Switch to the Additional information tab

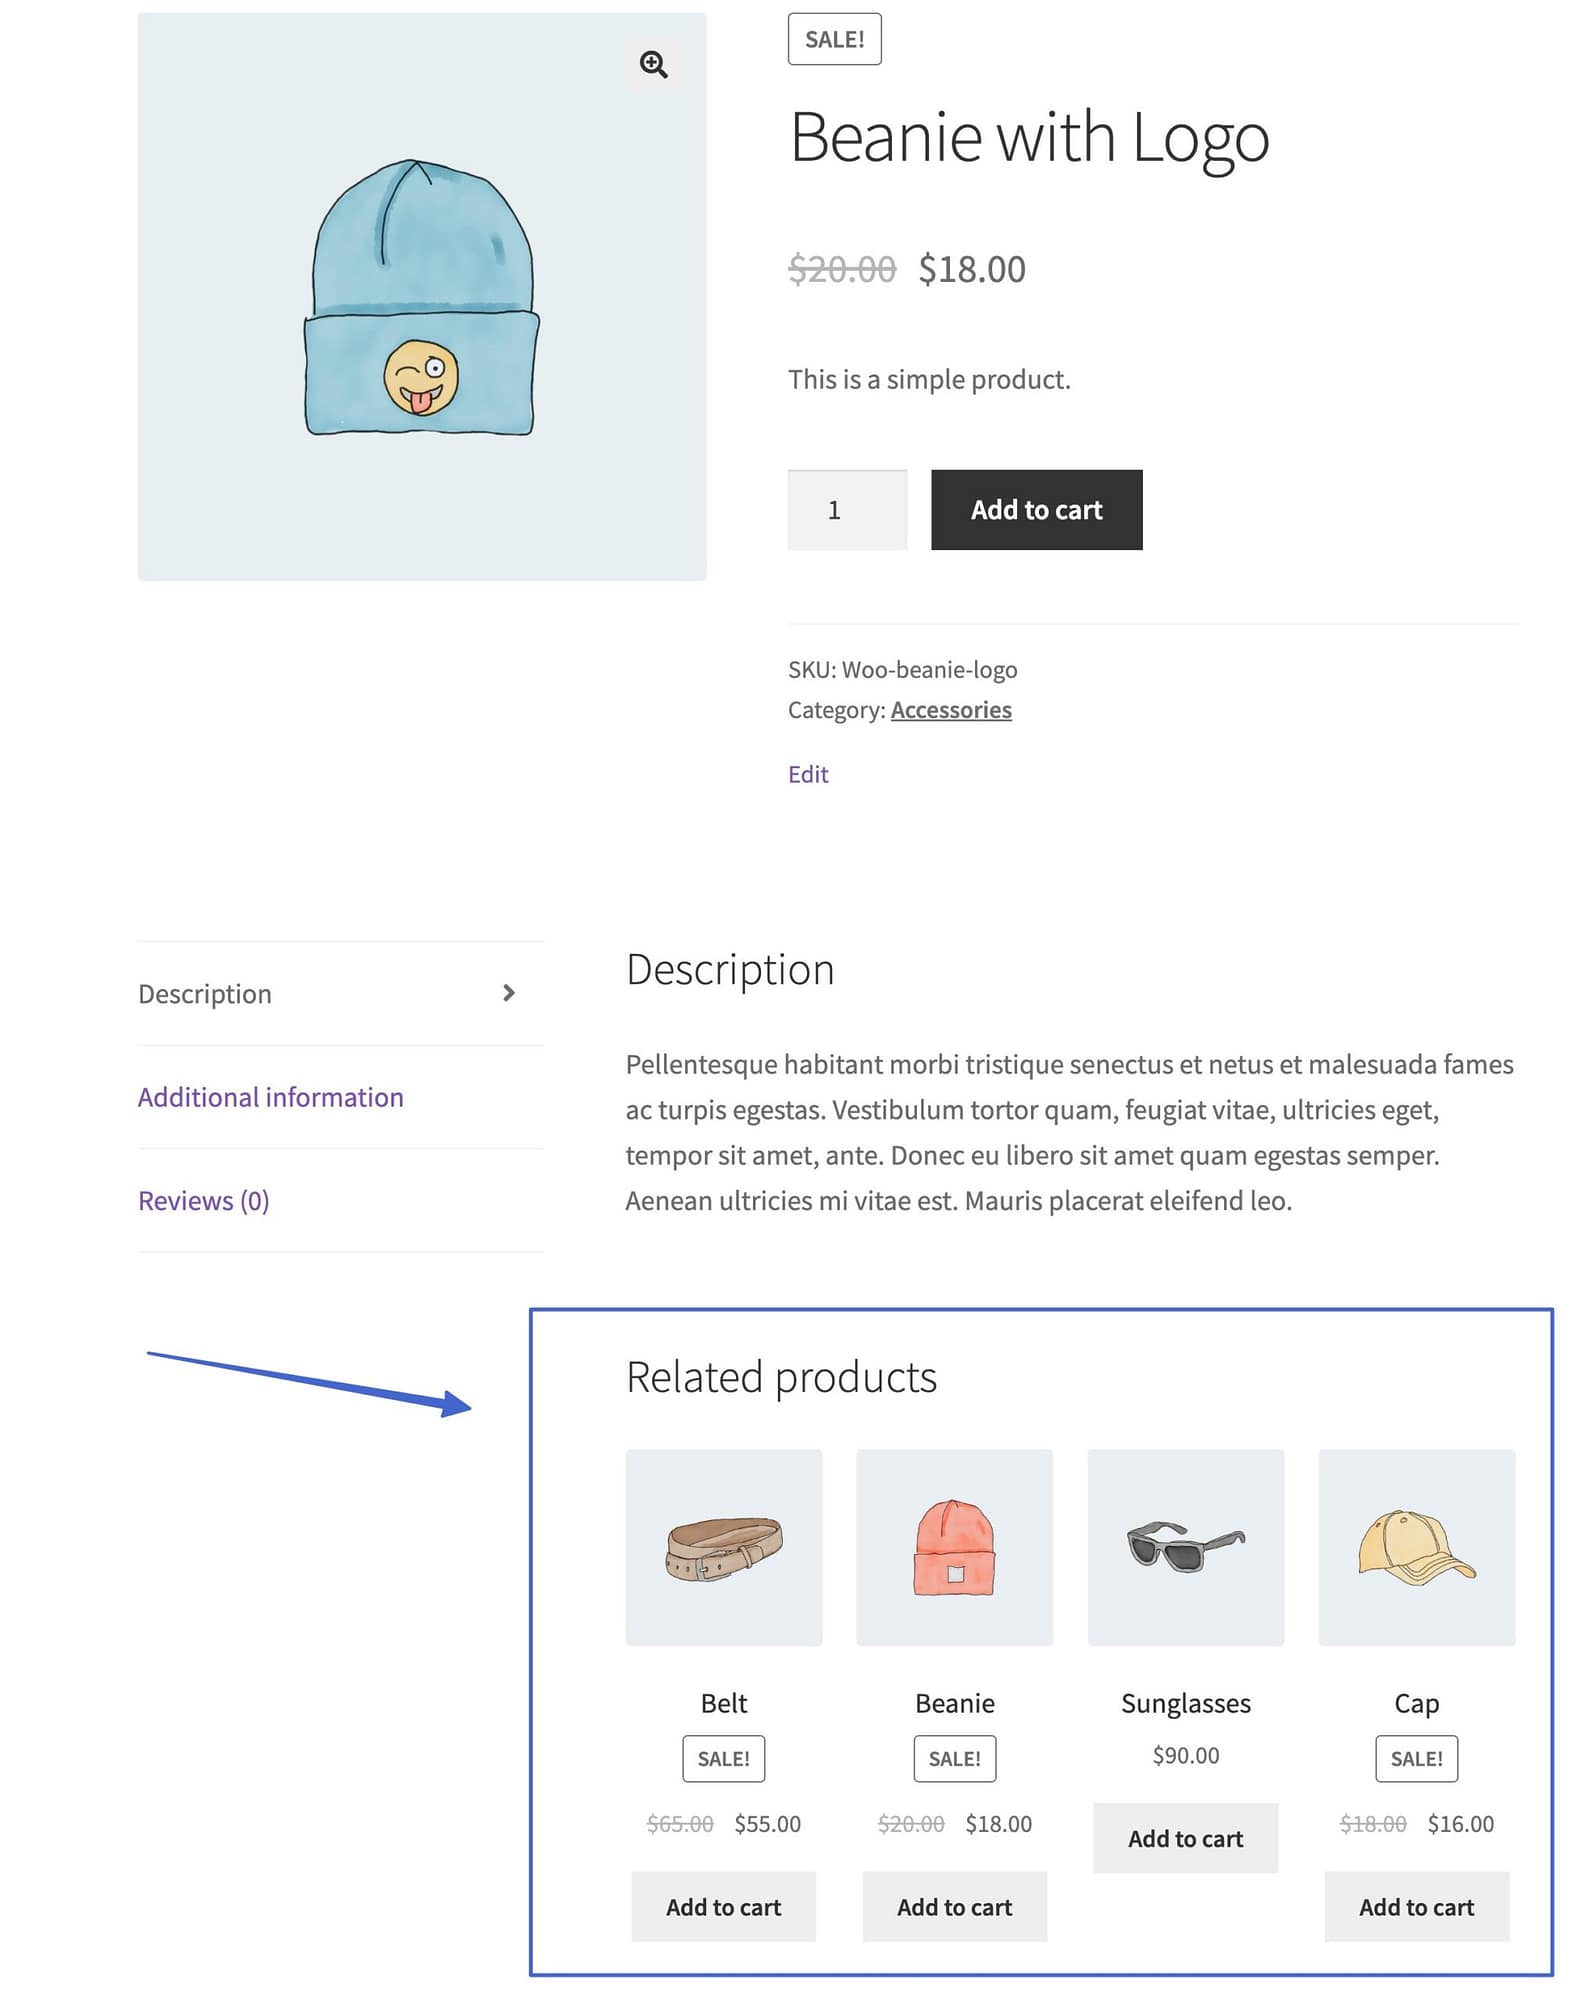[x=271, y=1097]
